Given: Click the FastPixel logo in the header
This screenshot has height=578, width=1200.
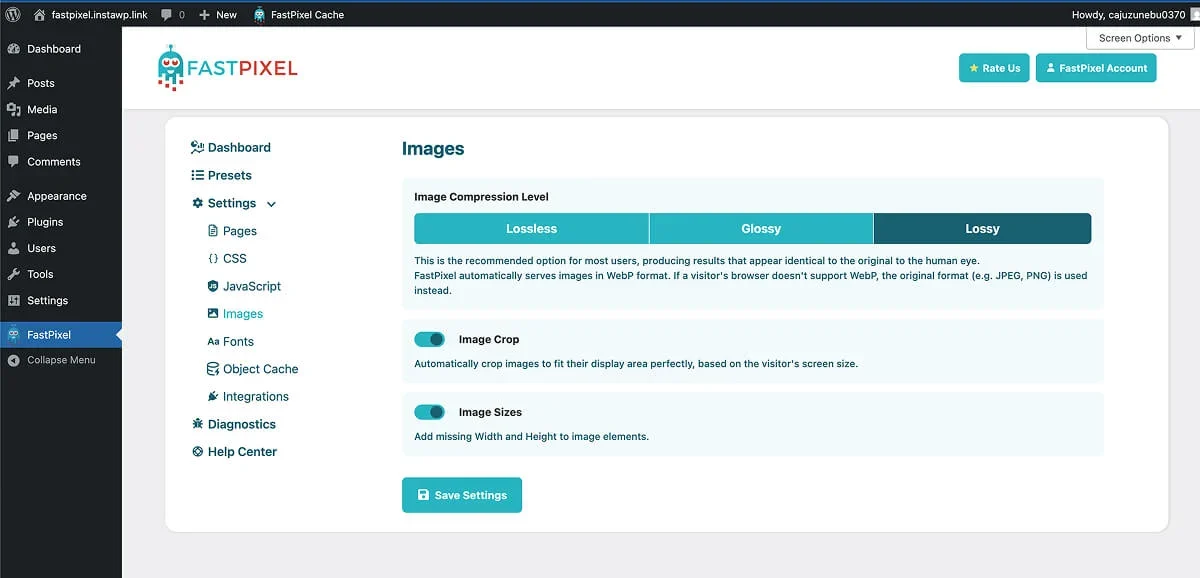Looking at the screenshot, I should (x=227, y=68).
